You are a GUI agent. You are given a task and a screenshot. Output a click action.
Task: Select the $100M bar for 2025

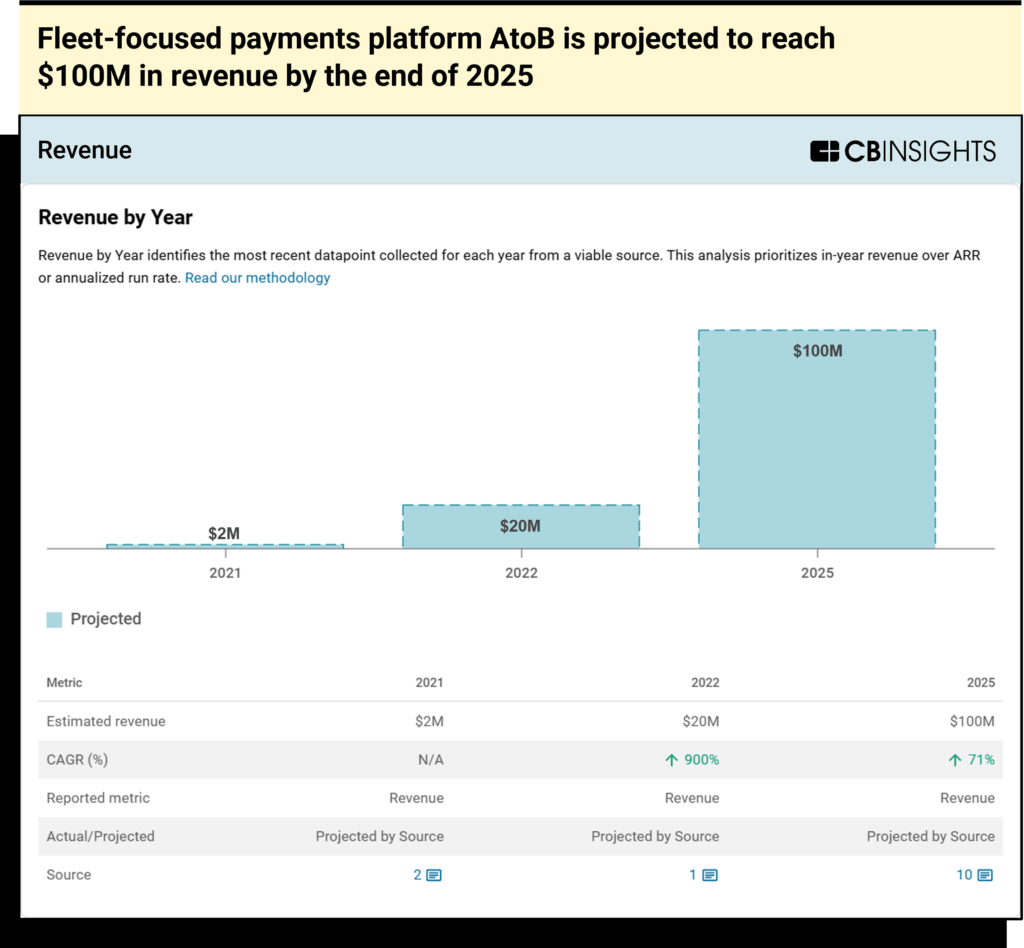816,440
